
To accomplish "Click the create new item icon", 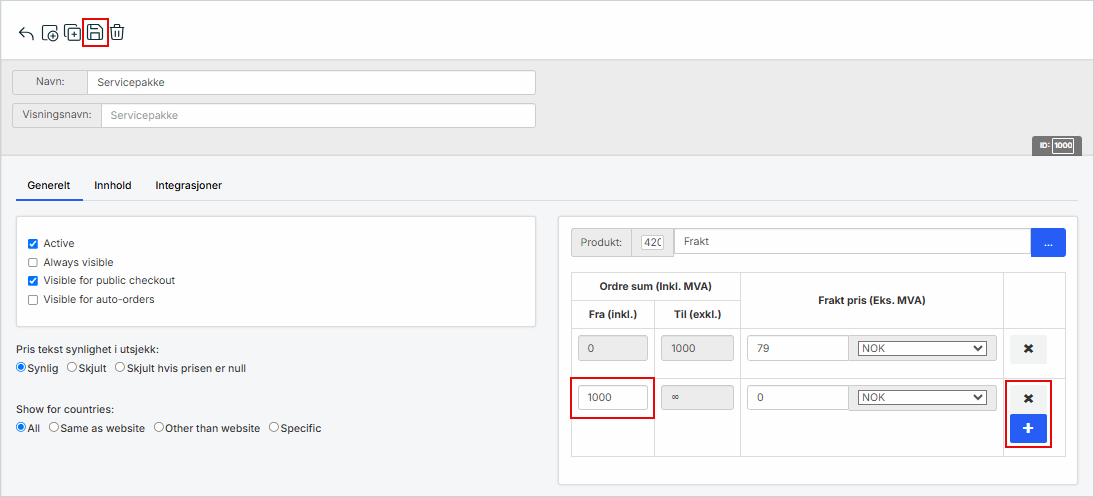I will [x=50, y=33].
